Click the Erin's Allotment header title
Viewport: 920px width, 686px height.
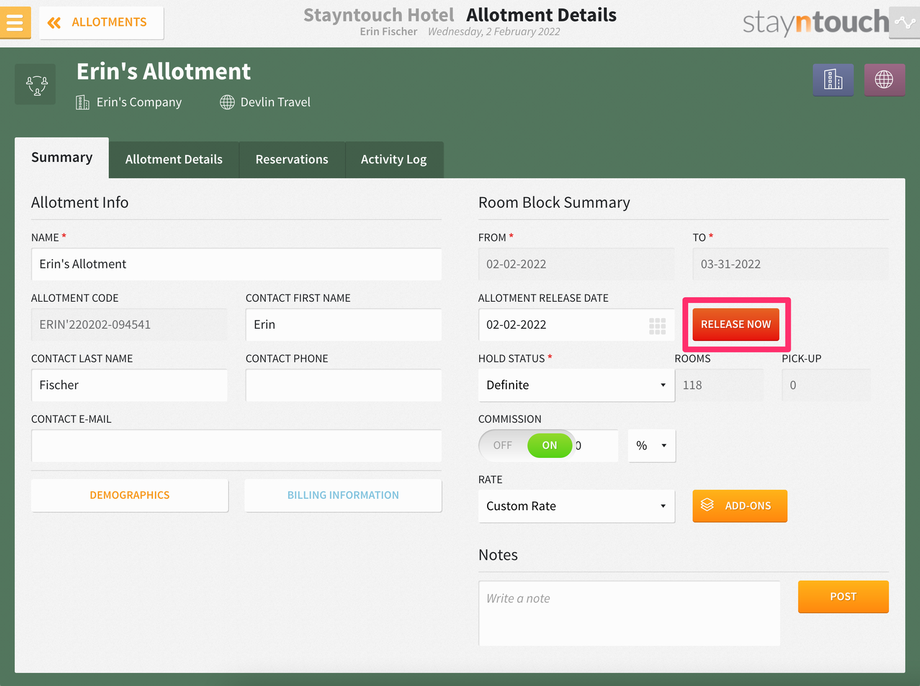pos(163,72)
